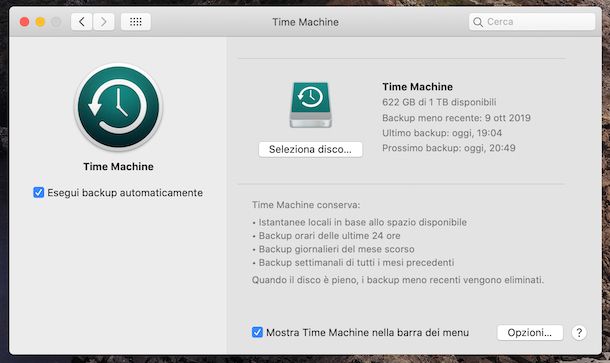Screen dimensions: 610x363
Task: Open the Seleziona disco... dialog
Action: [x=310, y=149]
